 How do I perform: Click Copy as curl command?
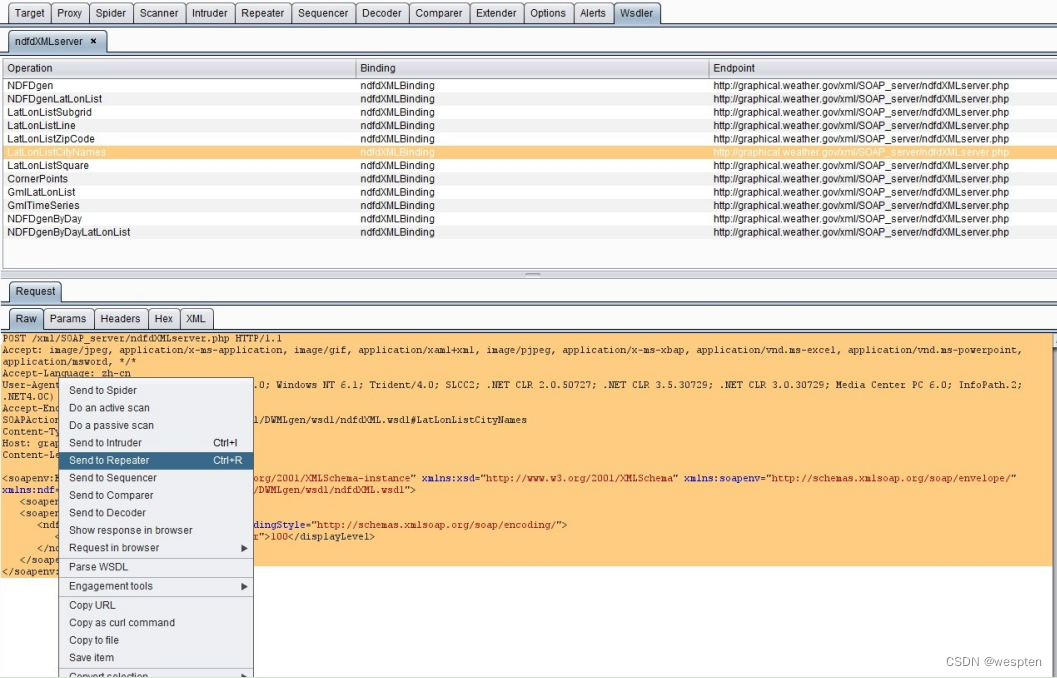point(121,623)
